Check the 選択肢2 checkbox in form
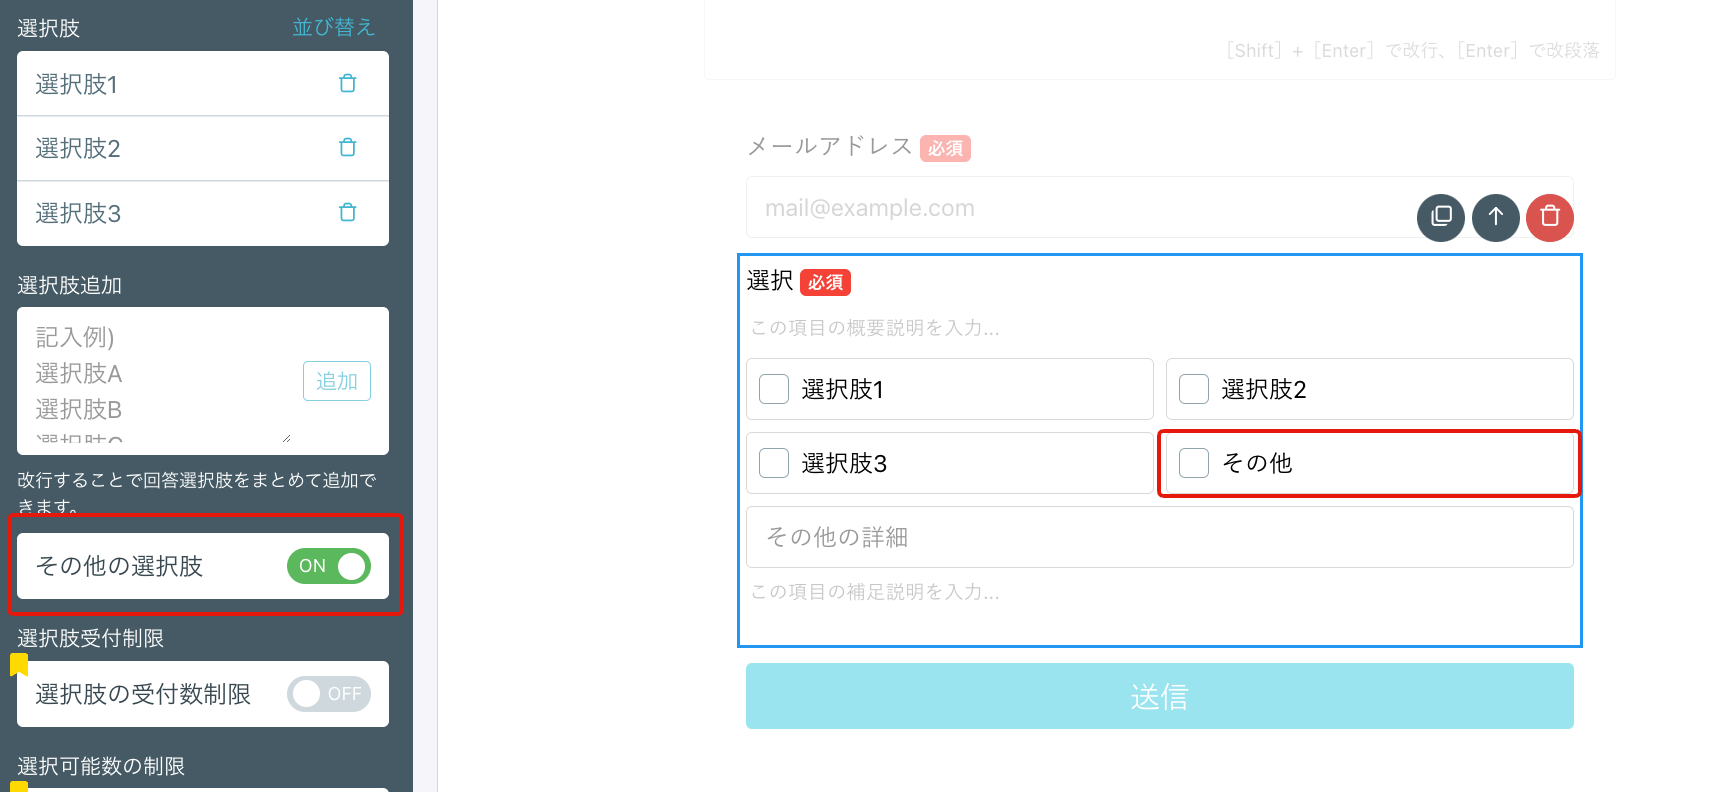The height and width of the screenshot is (792, 1716). [x=1194, y=389]
